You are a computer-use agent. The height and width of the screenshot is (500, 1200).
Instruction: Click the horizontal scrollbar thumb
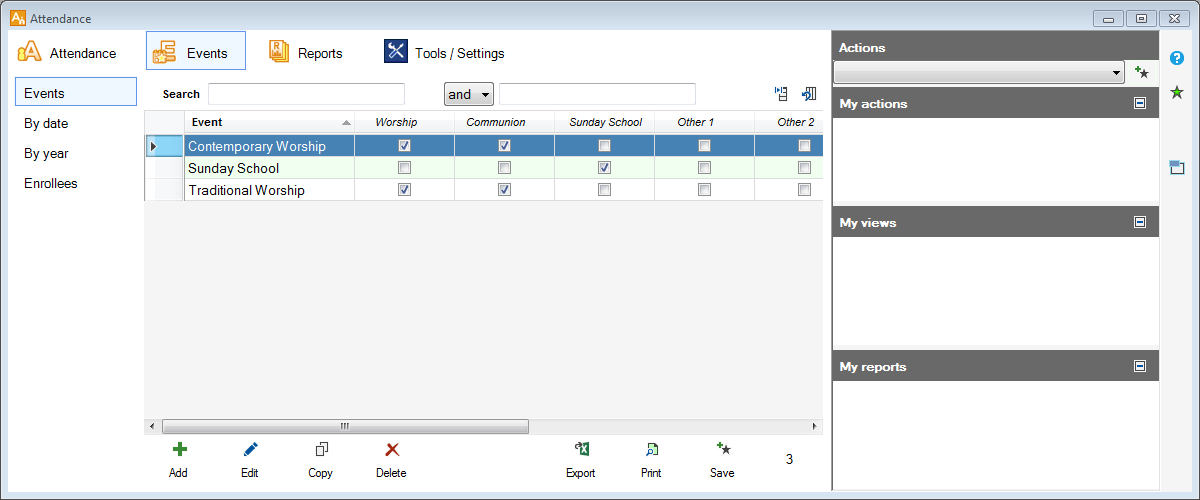coord(345,426)
